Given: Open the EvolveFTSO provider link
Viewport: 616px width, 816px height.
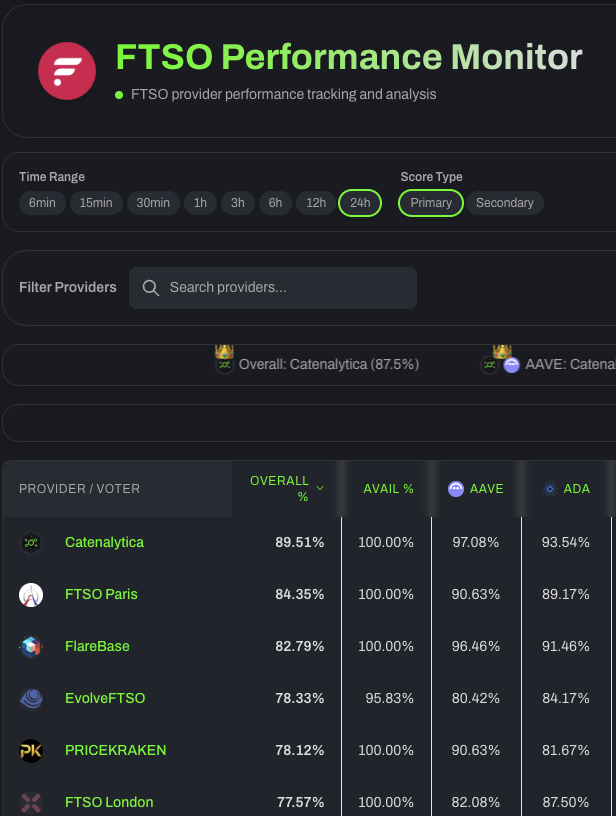Looking at the screenshot, I should click(105, 698).
